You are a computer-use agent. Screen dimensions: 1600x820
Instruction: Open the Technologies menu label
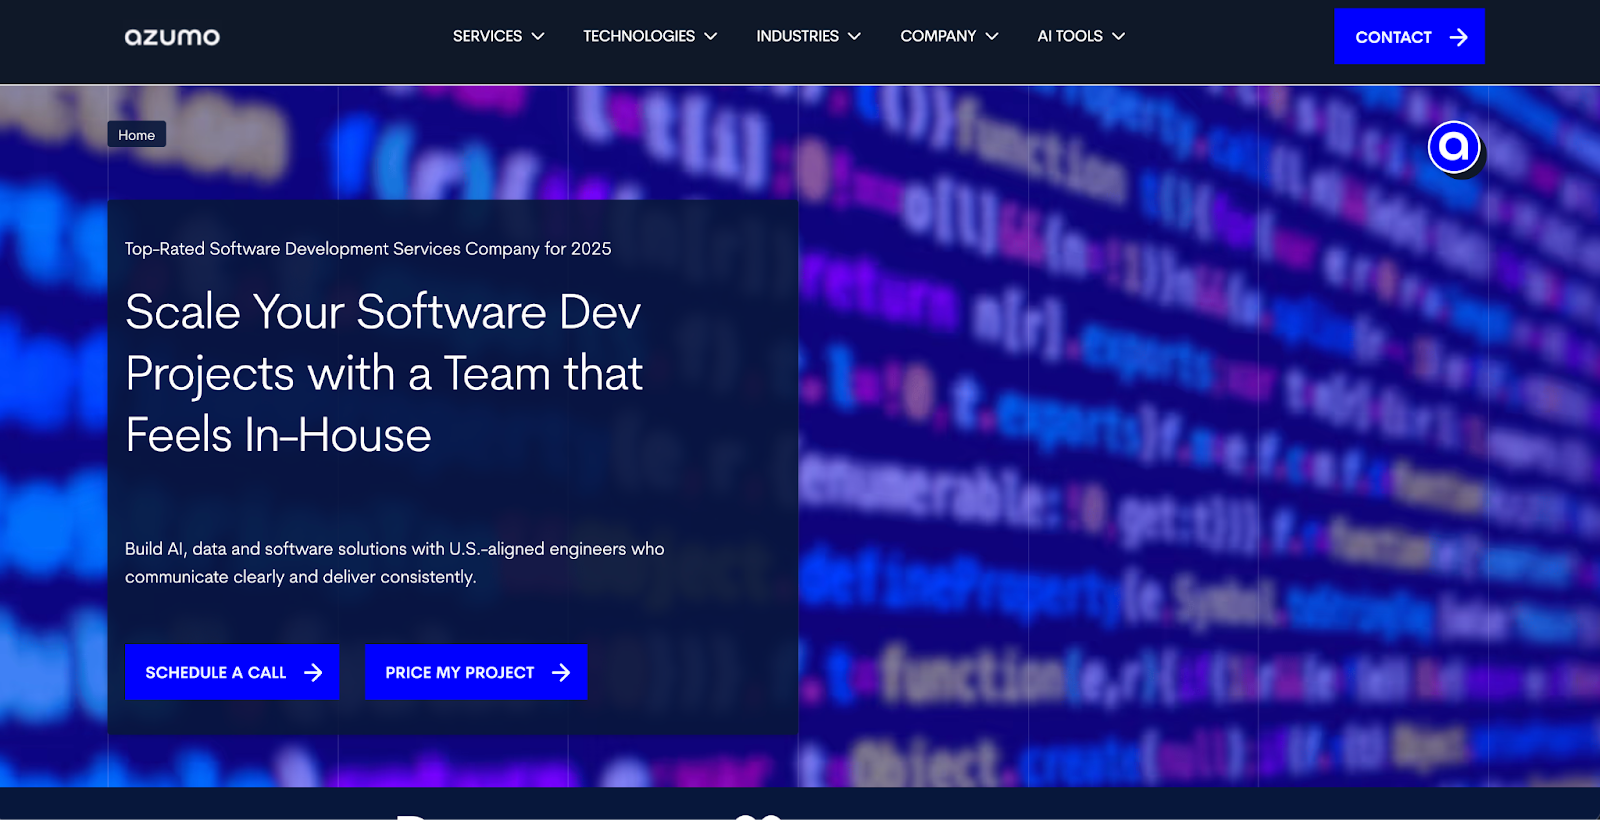point(639,36)
